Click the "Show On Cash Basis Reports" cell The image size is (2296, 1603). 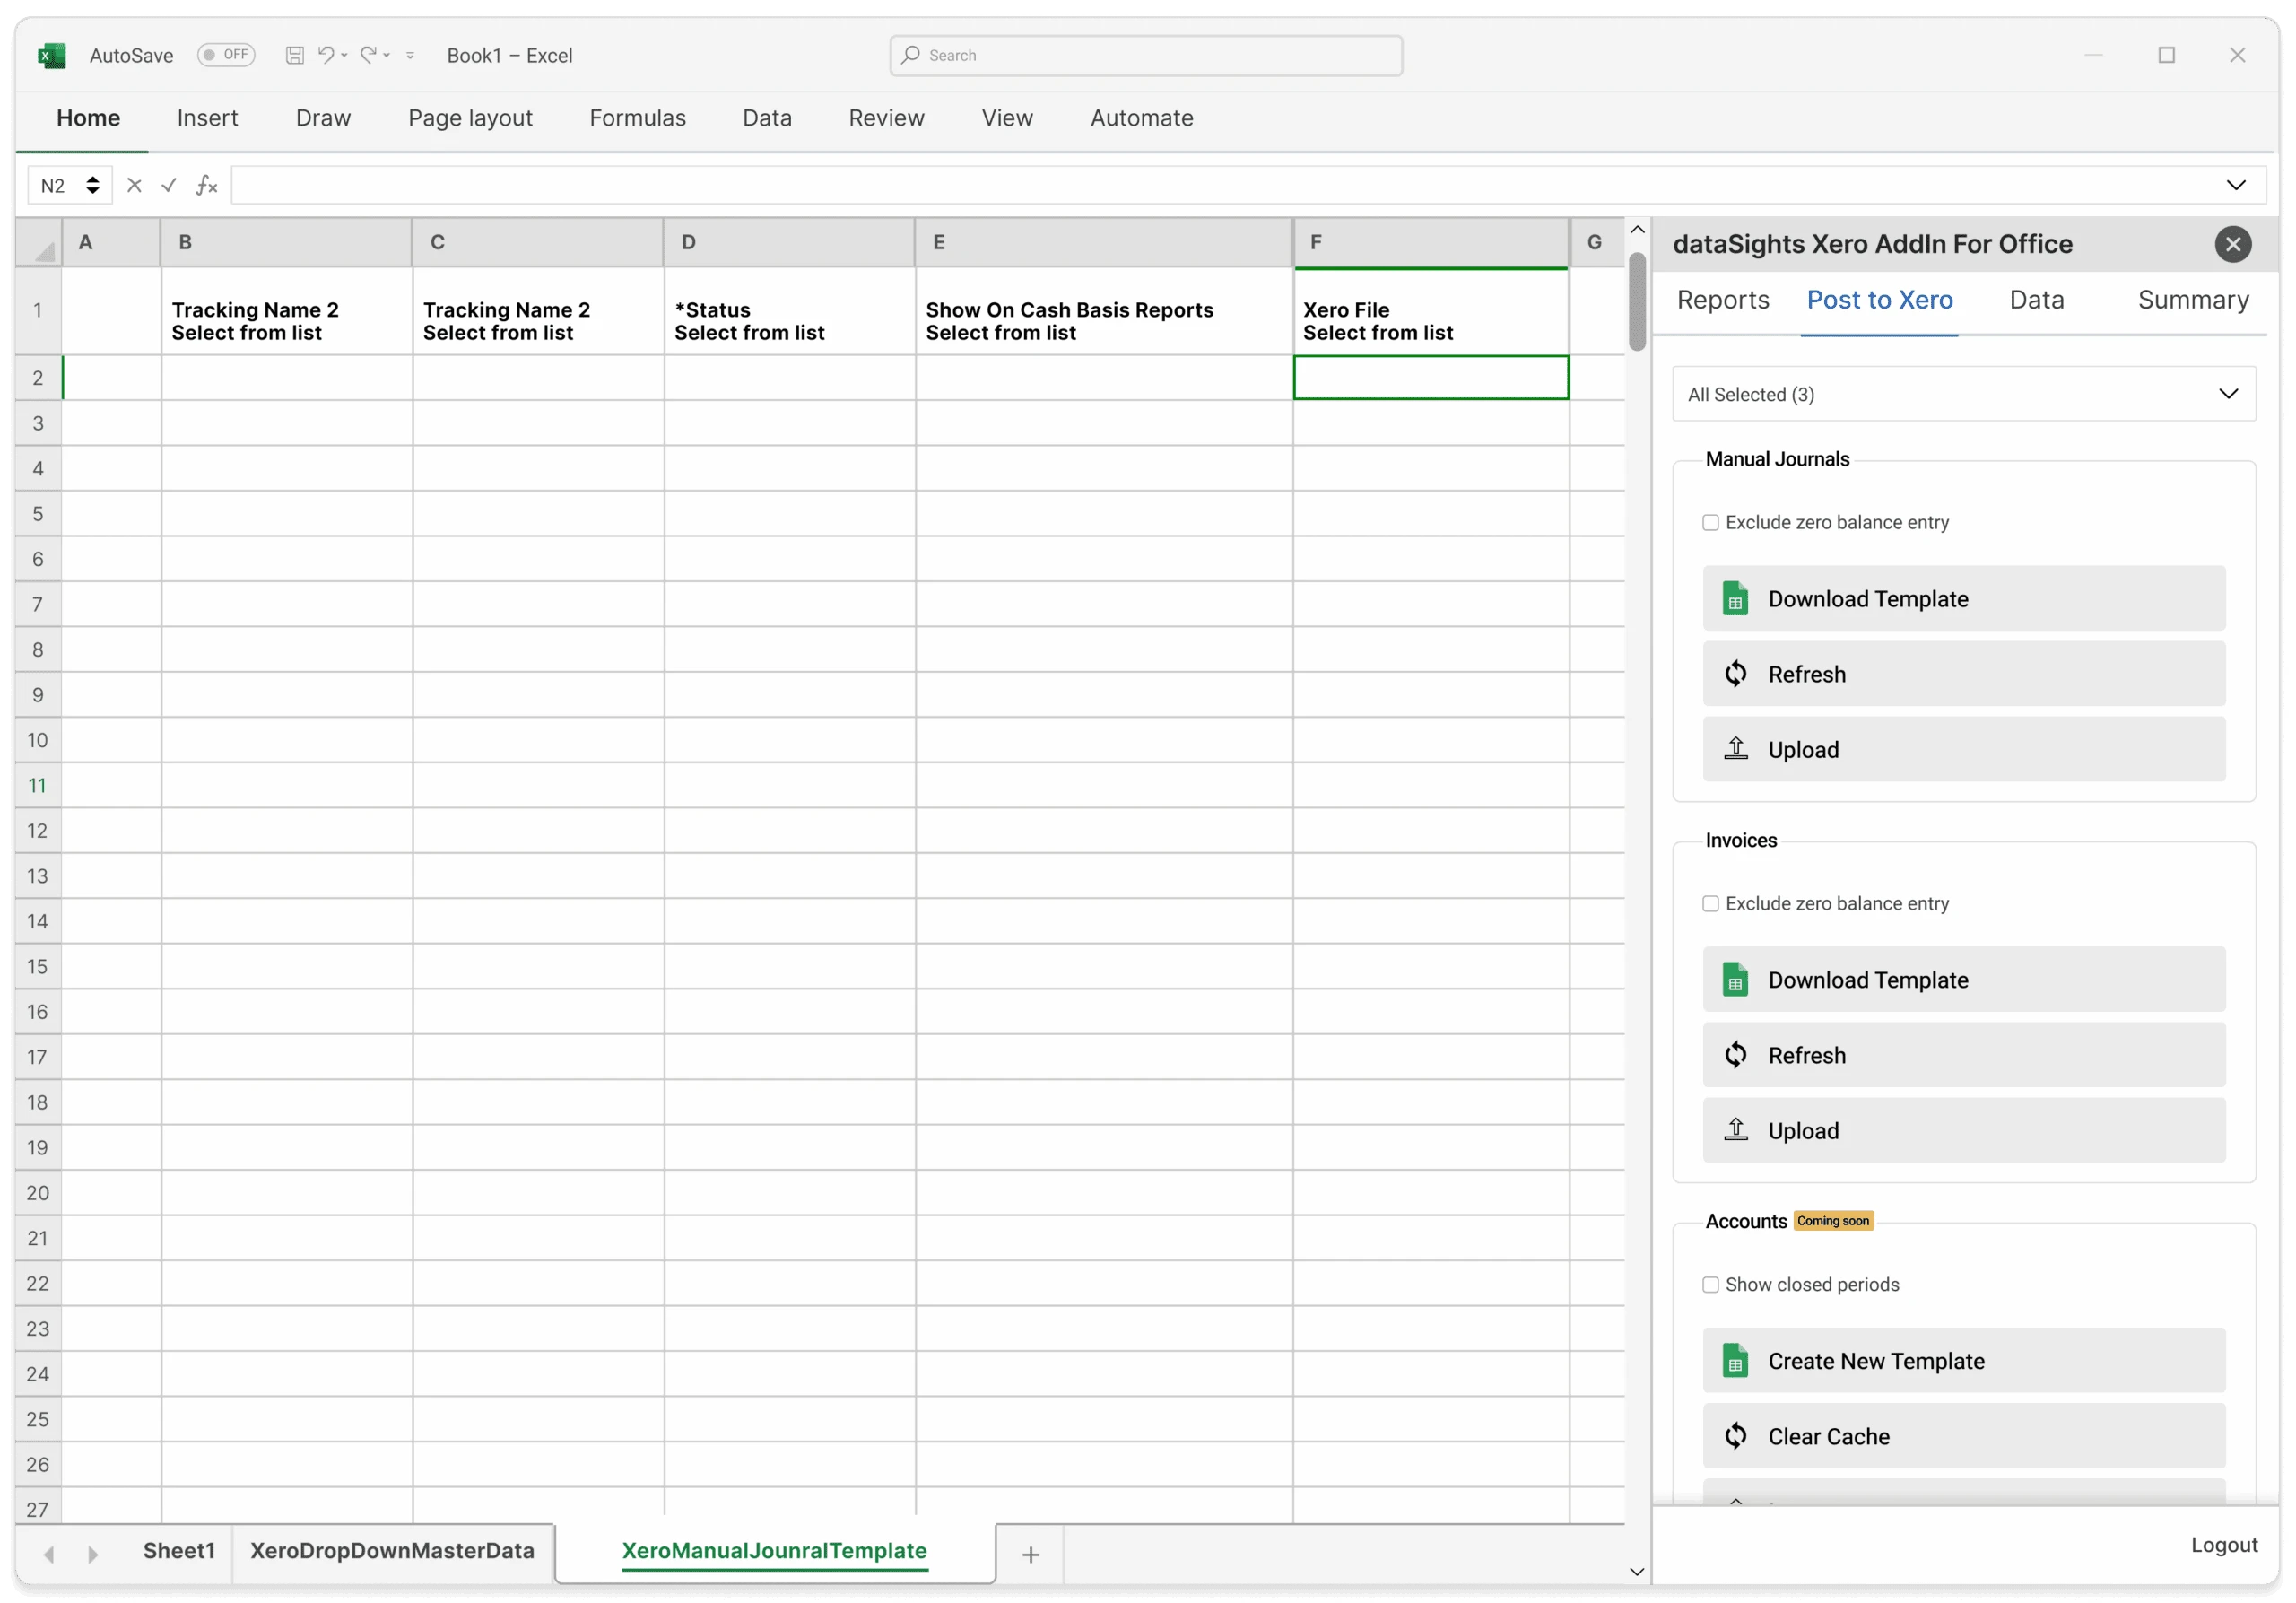1103,311
